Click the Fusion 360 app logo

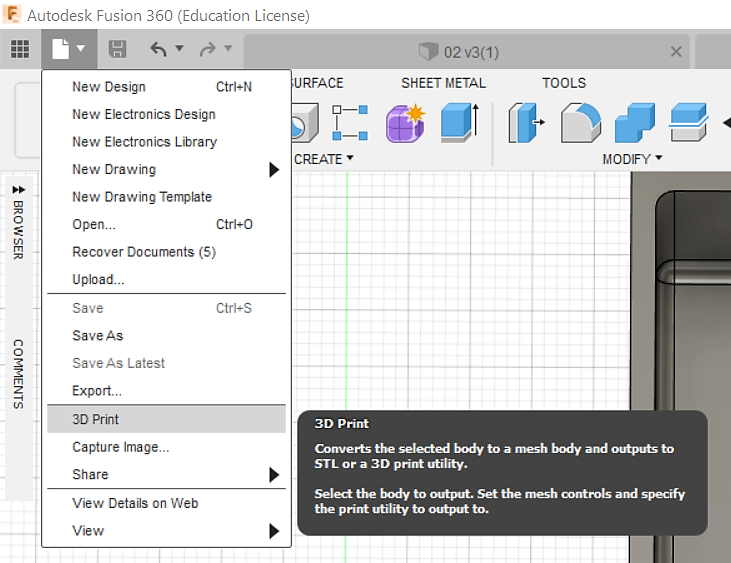(x=11, y=14)
